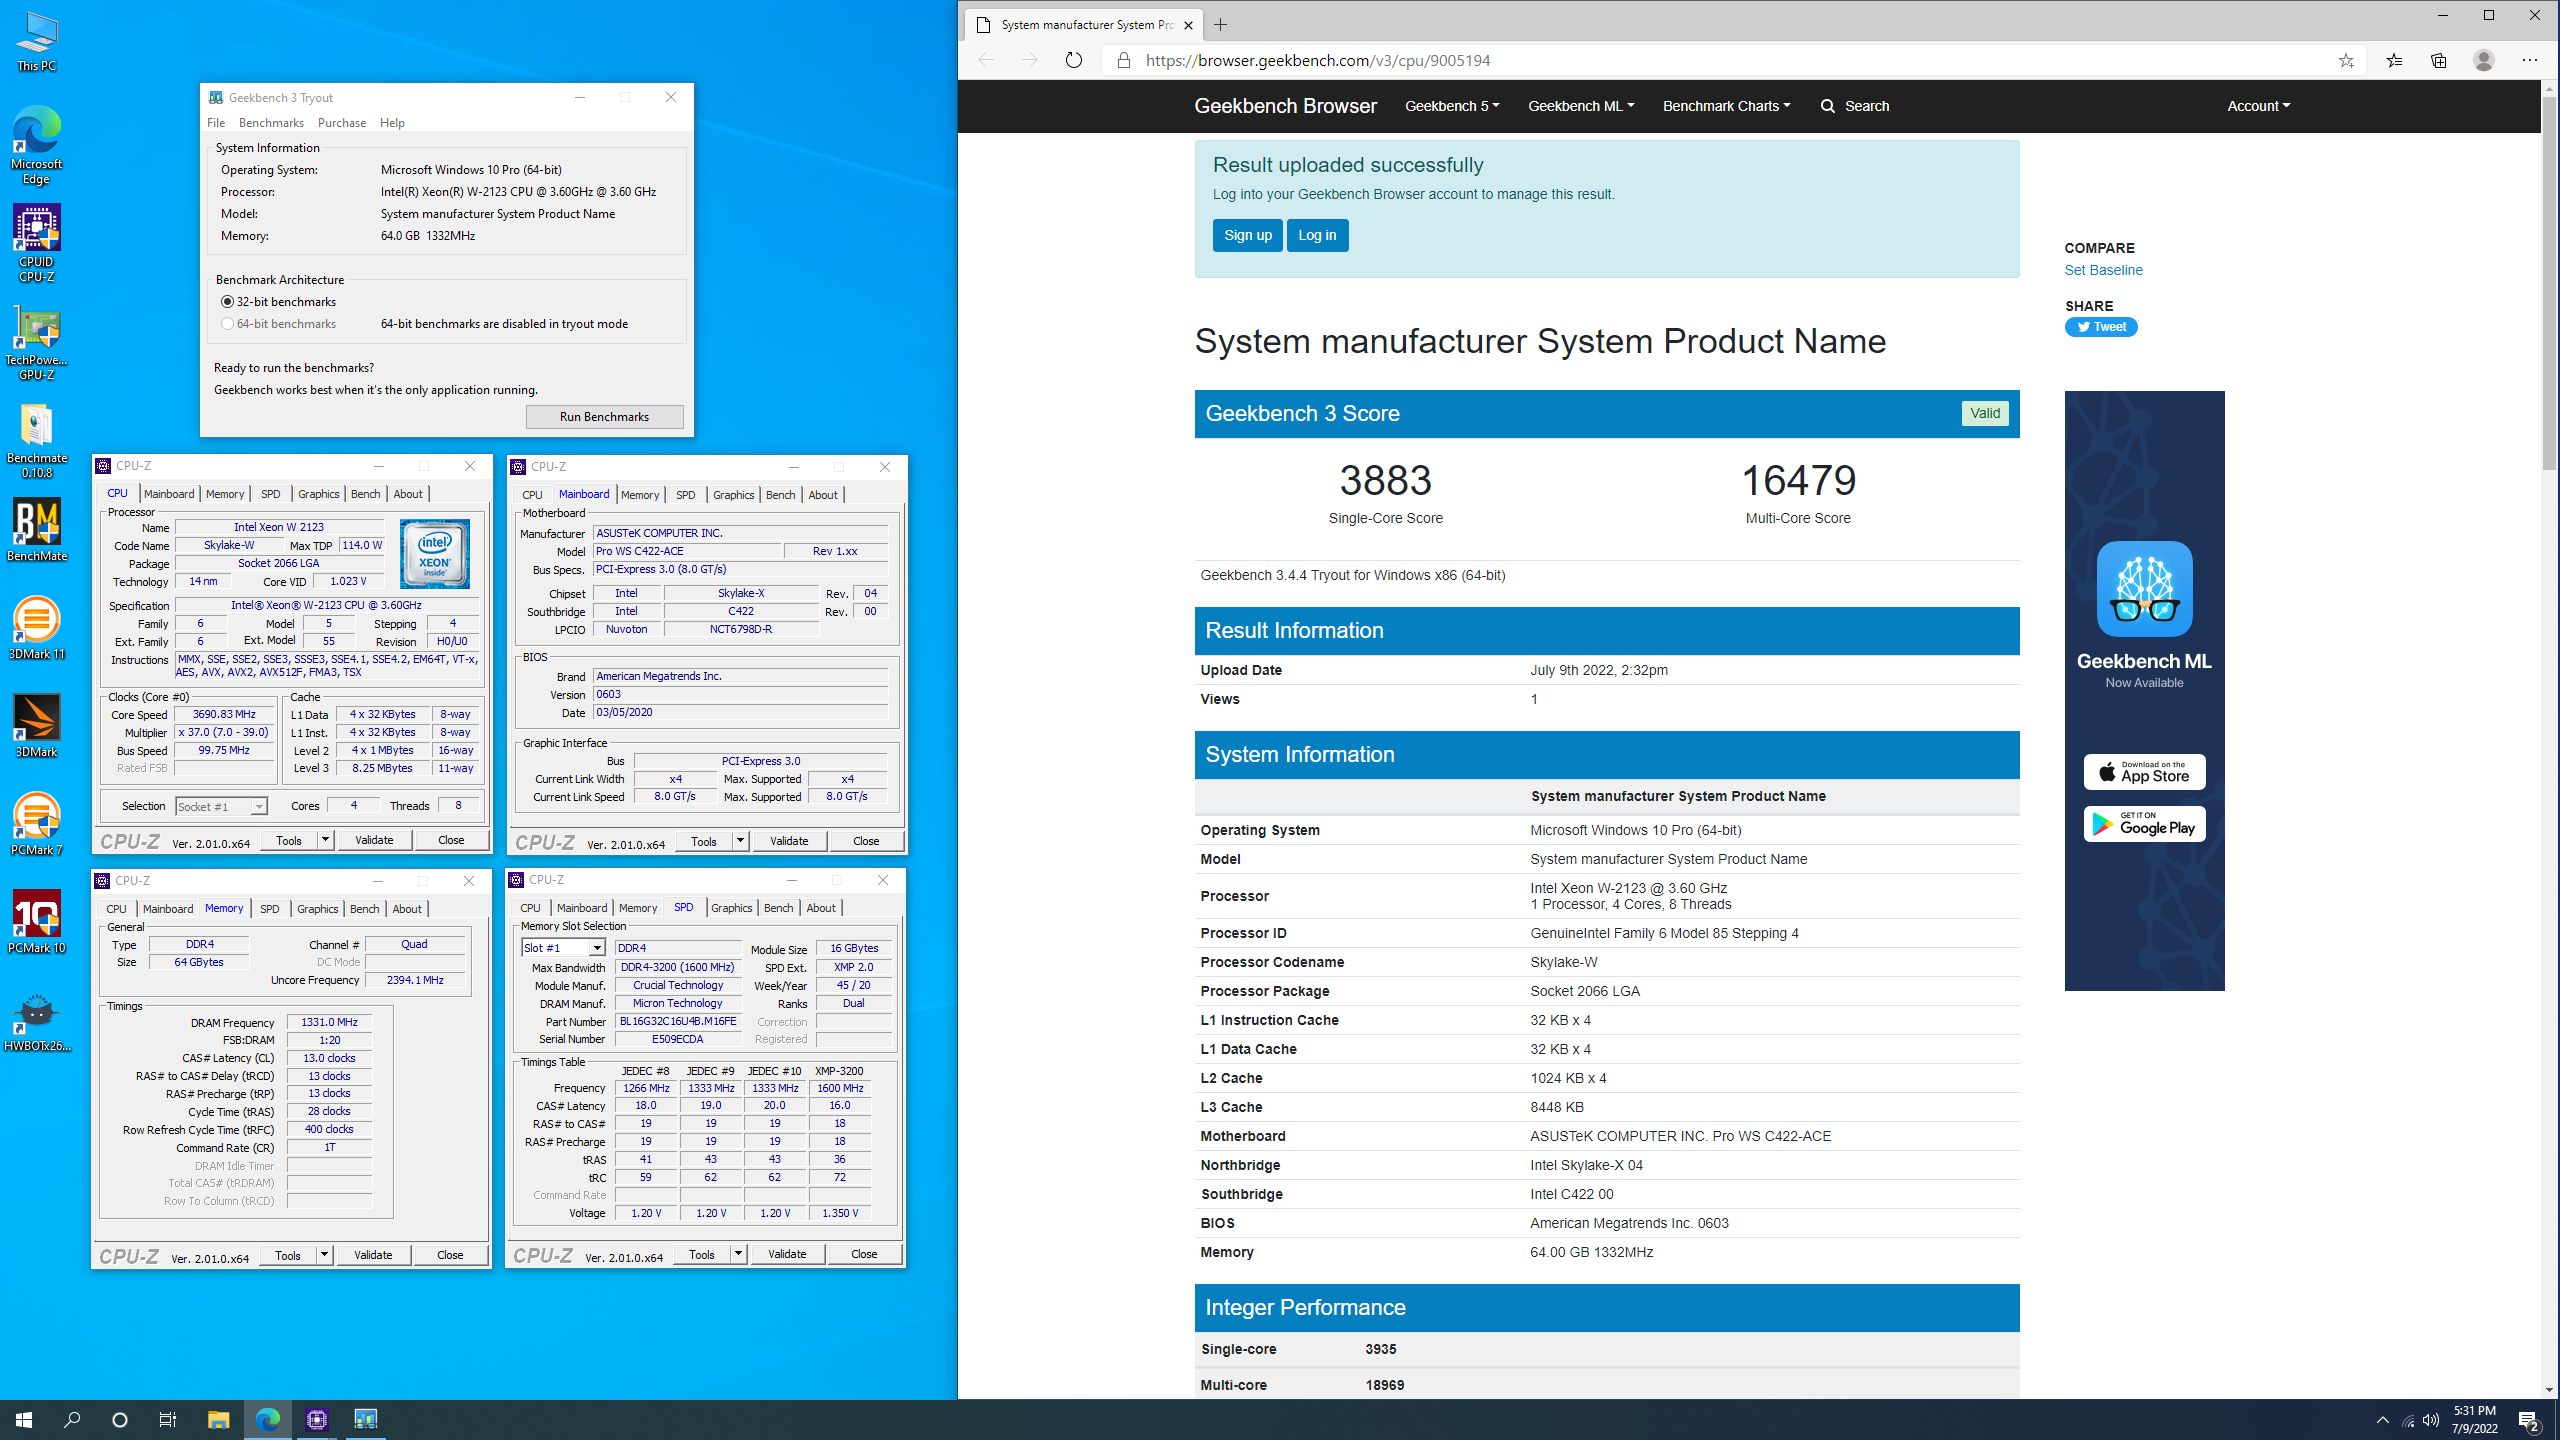Open Task View on taskbar

(168, 1419)
